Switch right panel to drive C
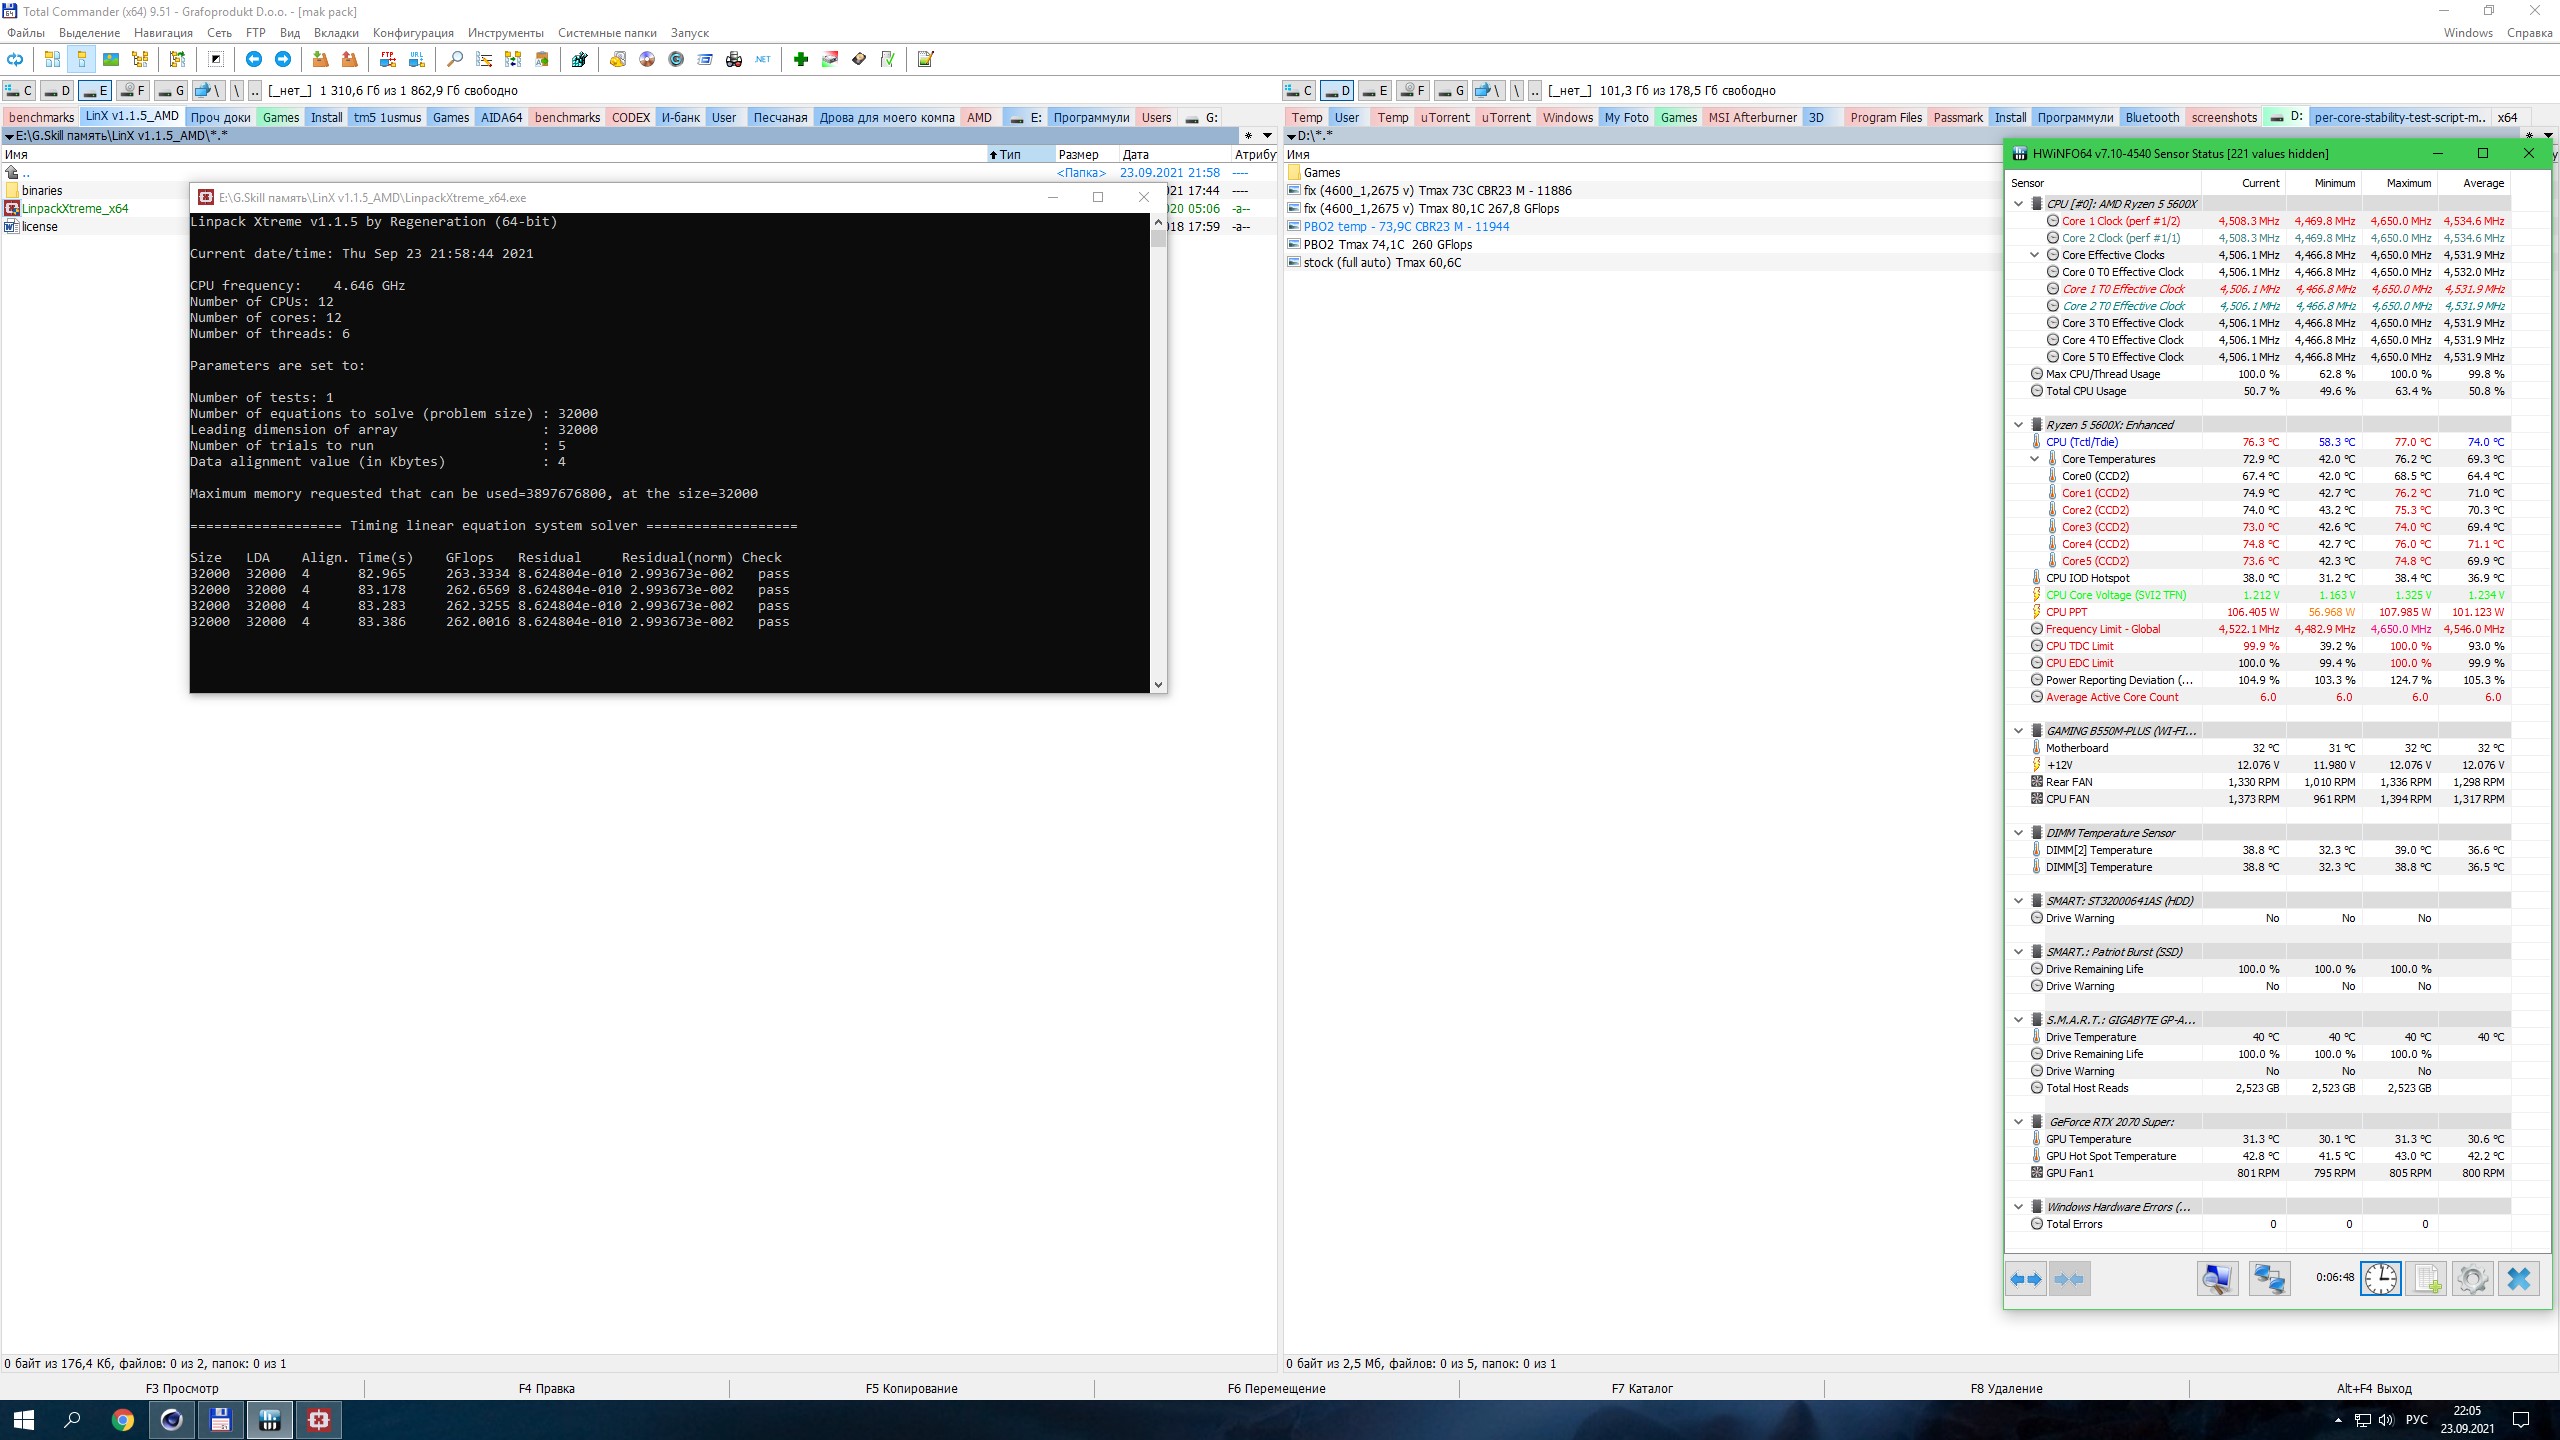The image size is (2560, 1440). click(1299, 91)
